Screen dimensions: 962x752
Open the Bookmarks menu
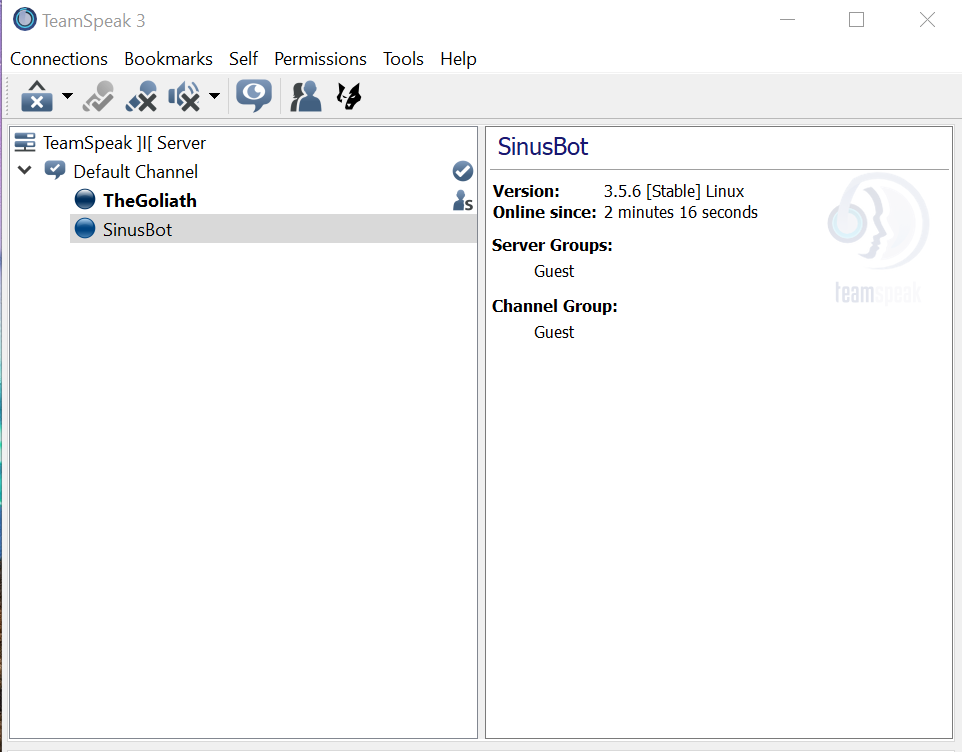[x=168, y=59]
